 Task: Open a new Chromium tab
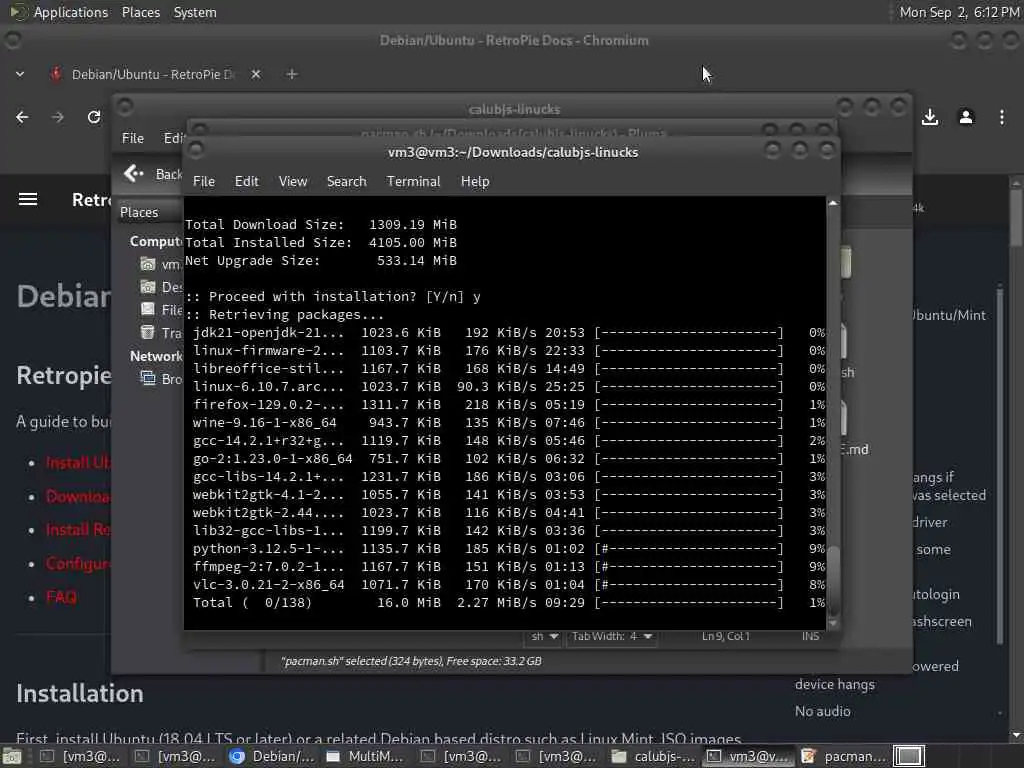[292, 74]
